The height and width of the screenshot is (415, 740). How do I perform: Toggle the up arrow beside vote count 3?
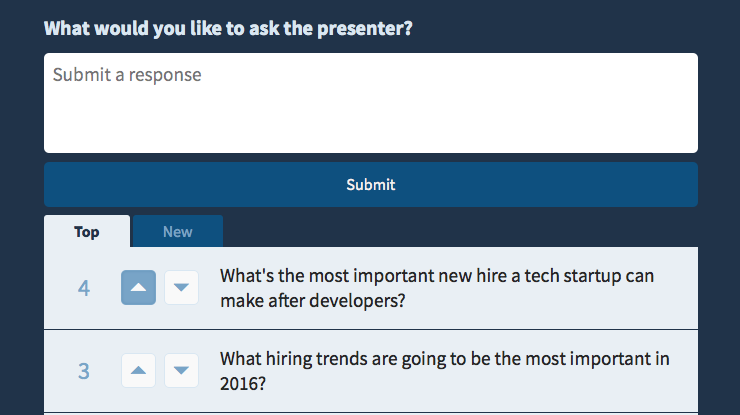[x=138, y=371]
